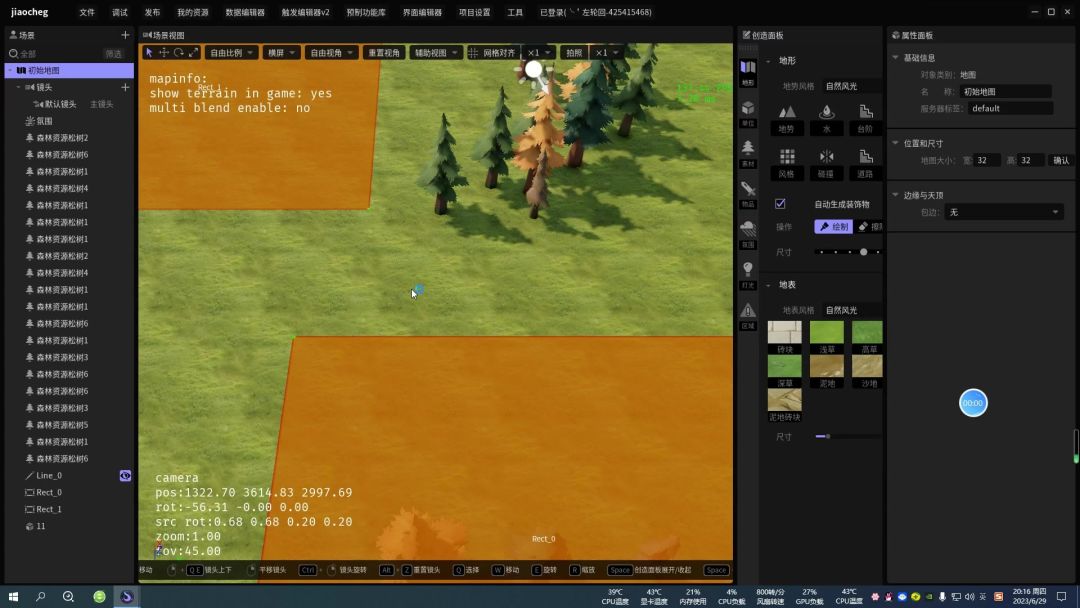The image size is (1080, 608).
Task: Toggle 自动生成装饰物 checkbox
Action: pyautogui.click(x=780, y=204)
